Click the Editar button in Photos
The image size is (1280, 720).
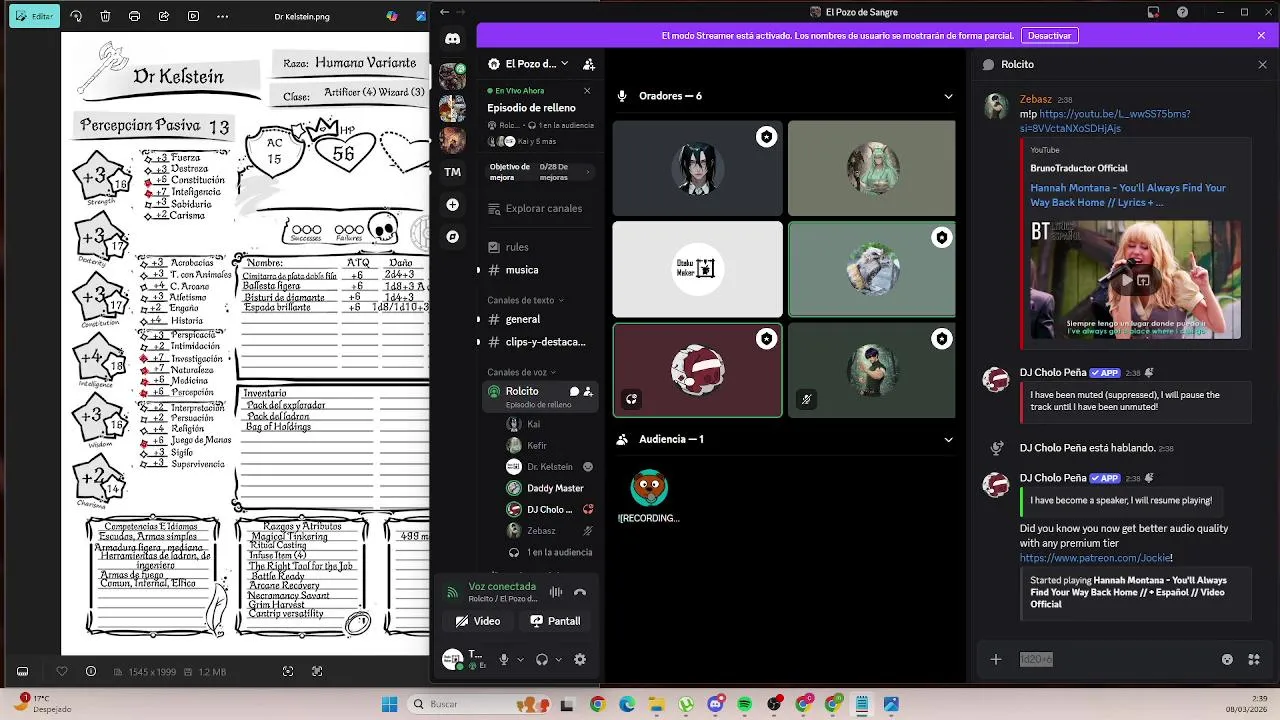[x=34, y=16]
